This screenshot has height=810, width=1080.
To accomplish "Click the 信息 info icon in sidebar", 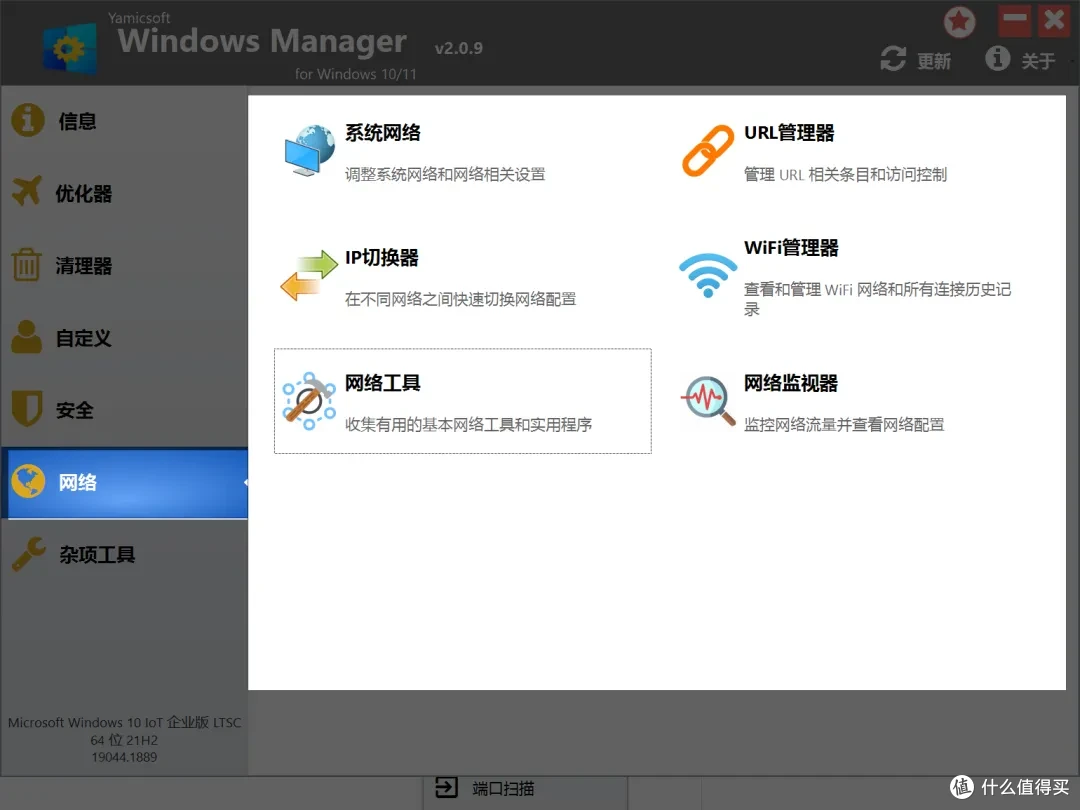I will (x=28, y=120).
